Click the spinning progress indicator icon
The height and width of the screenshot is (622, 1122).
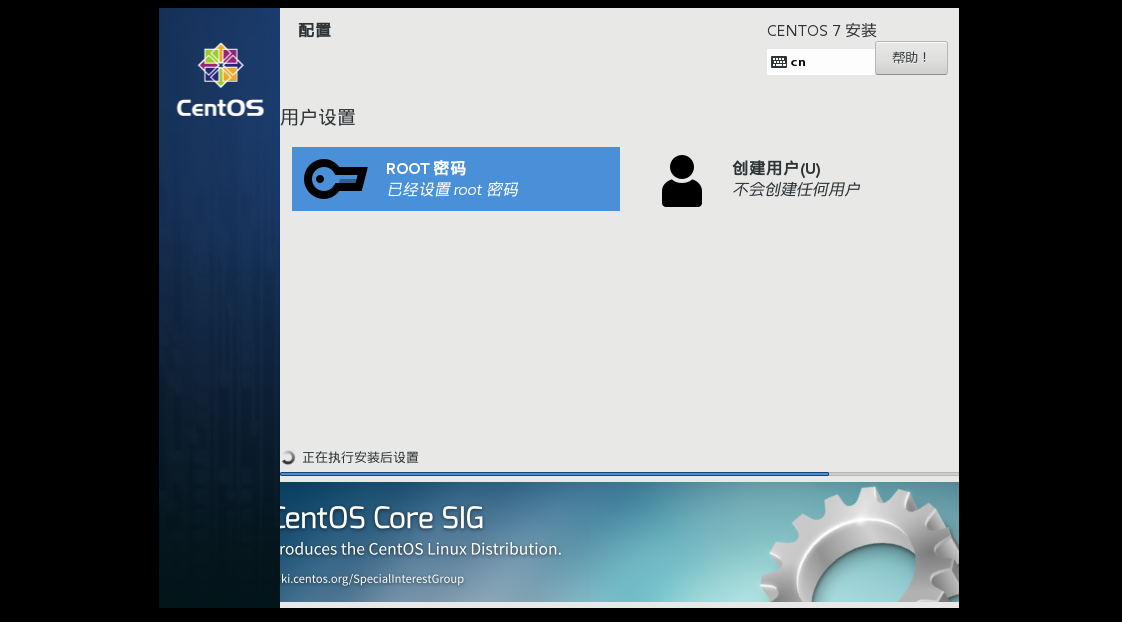[x=288, y=457]
